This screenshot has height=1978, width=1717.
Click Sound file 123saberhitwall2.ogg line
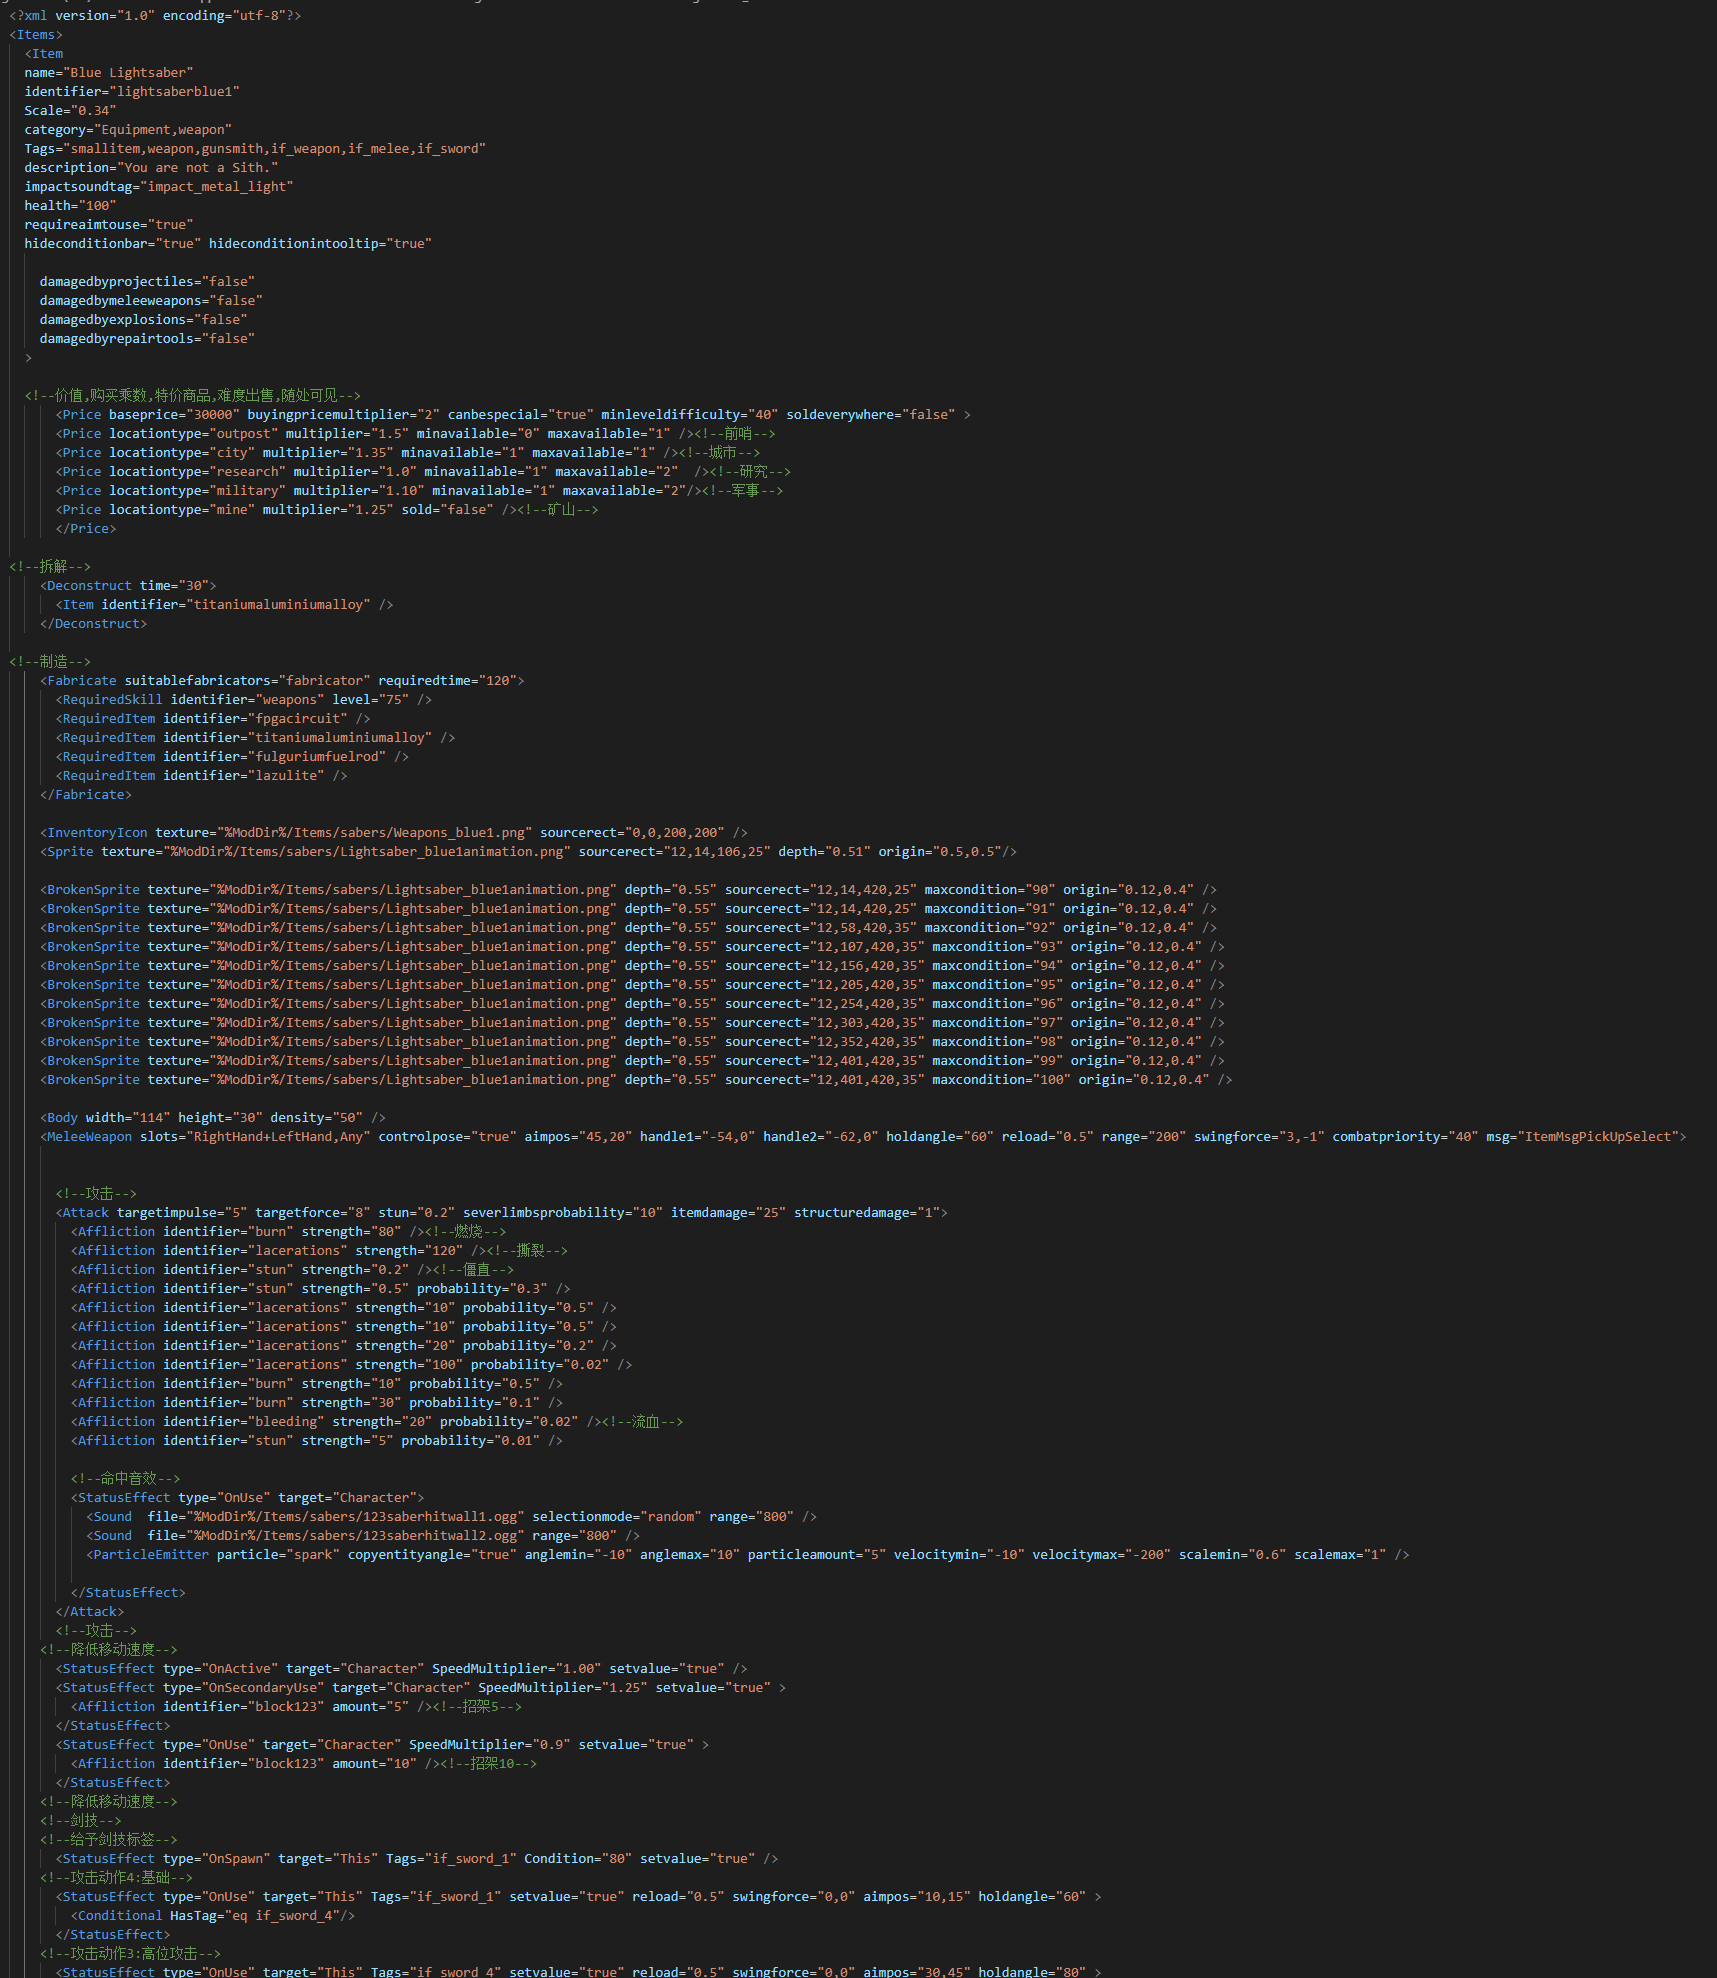pos(364,1536)
